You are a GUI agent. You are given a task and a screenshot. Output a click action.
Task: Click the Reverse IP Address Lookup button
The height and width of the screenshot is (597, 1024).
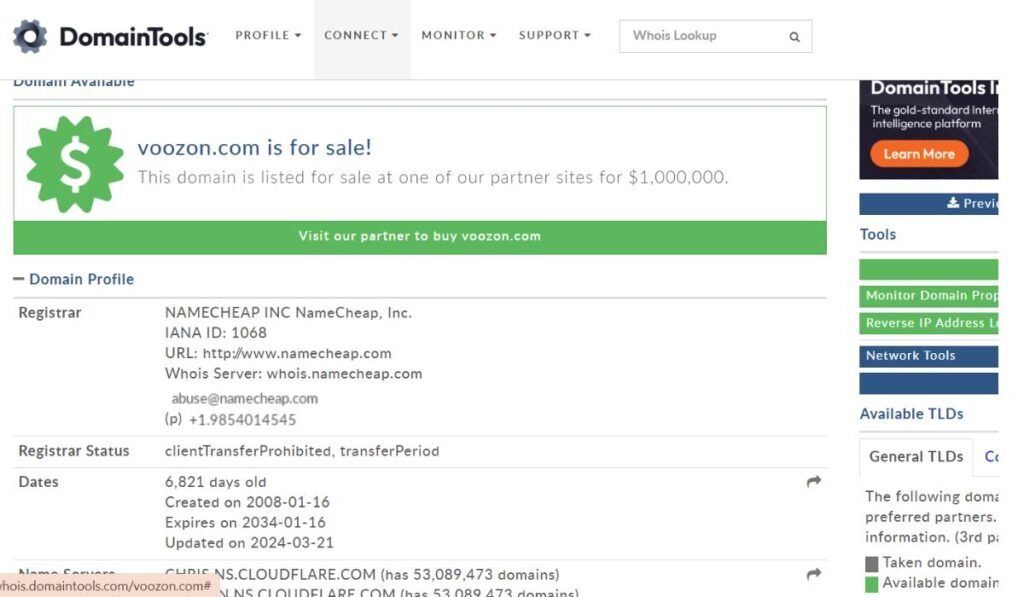point(929,323)
